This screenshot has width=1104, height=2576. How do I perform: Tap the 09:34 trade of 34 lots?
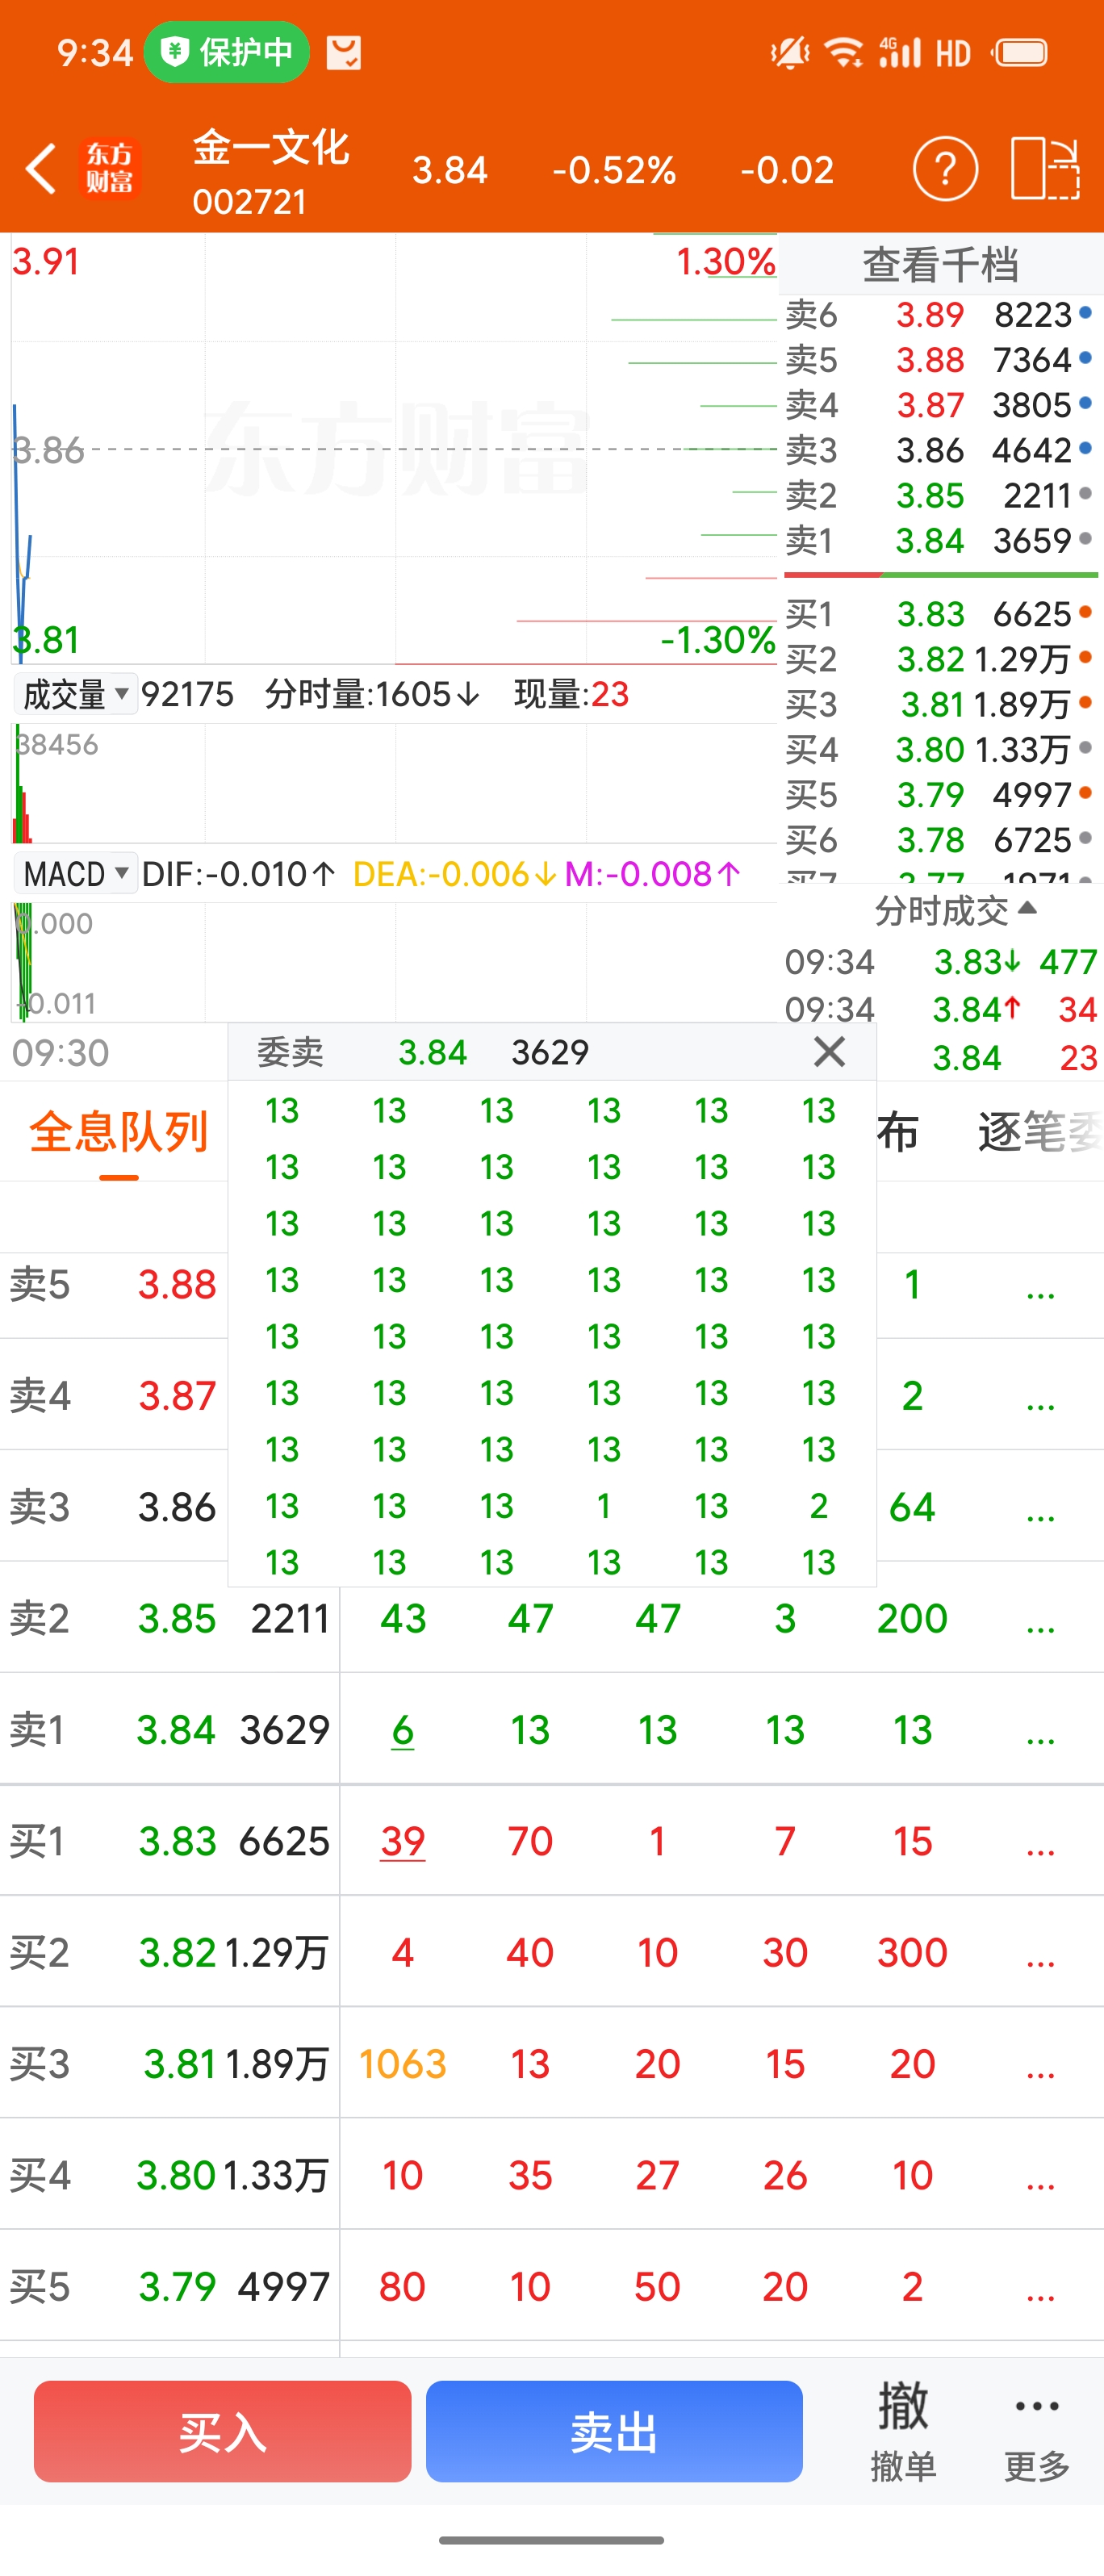[x=940, y=1010]
